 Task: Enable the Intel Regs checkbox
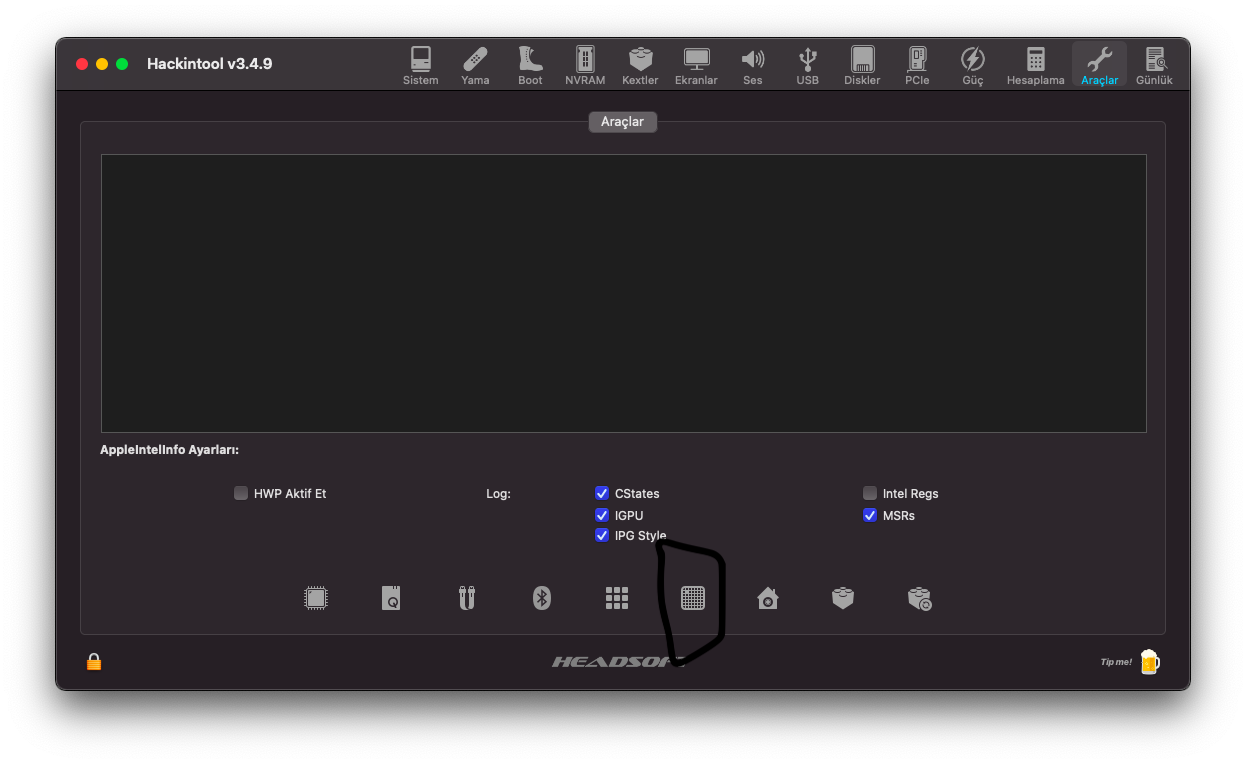click(x=870, y=493)
